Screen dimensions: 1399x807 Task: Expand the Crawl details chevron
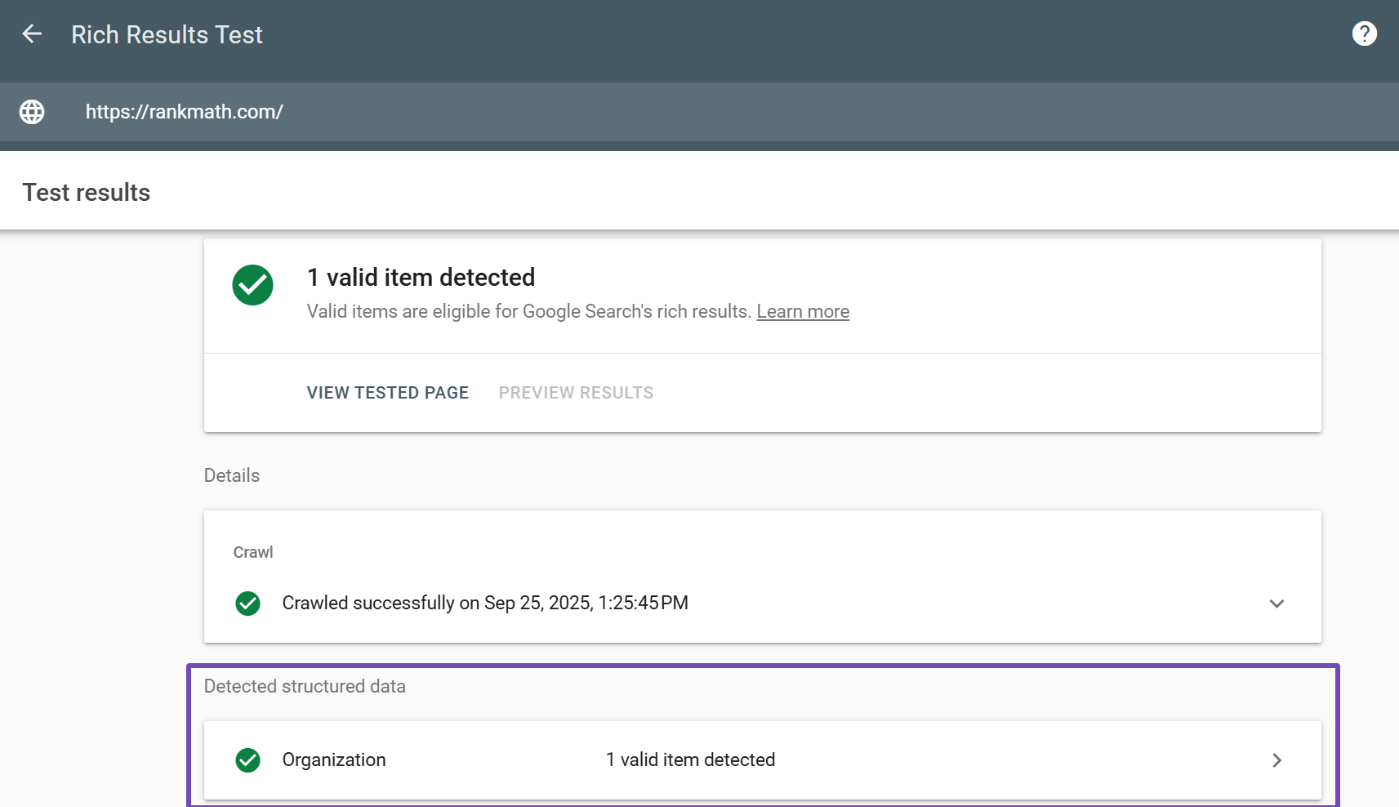point(1276,603)
